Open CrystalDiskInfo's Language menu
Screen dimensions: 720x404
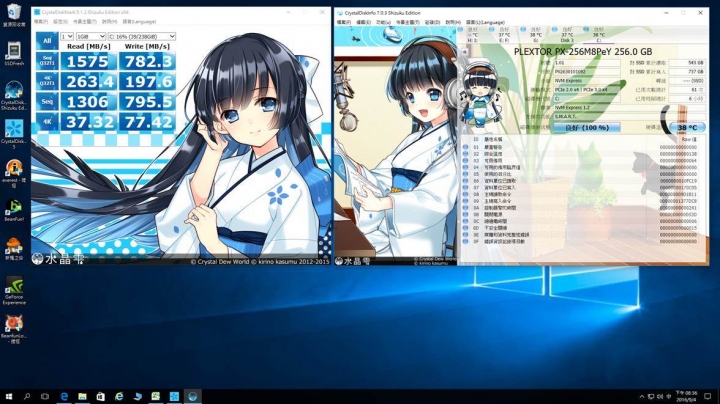tap(485, 22)
